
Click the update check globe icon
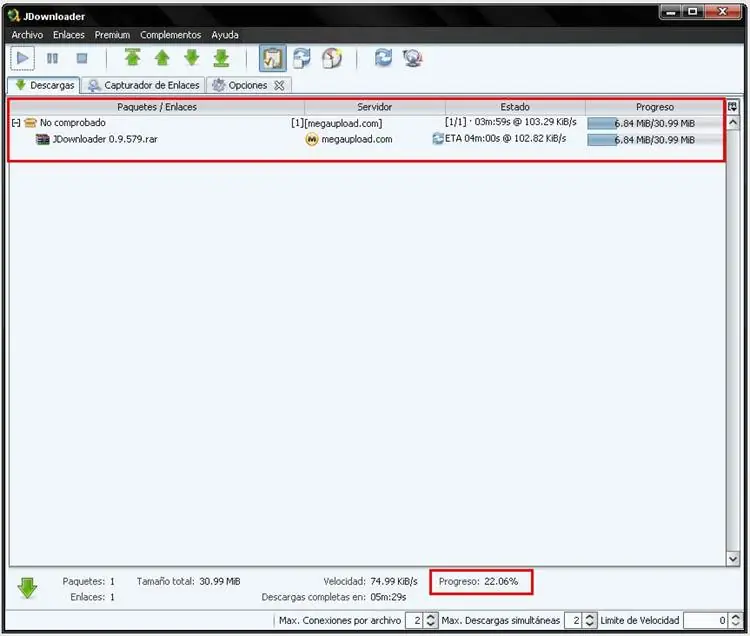(412, 58)
